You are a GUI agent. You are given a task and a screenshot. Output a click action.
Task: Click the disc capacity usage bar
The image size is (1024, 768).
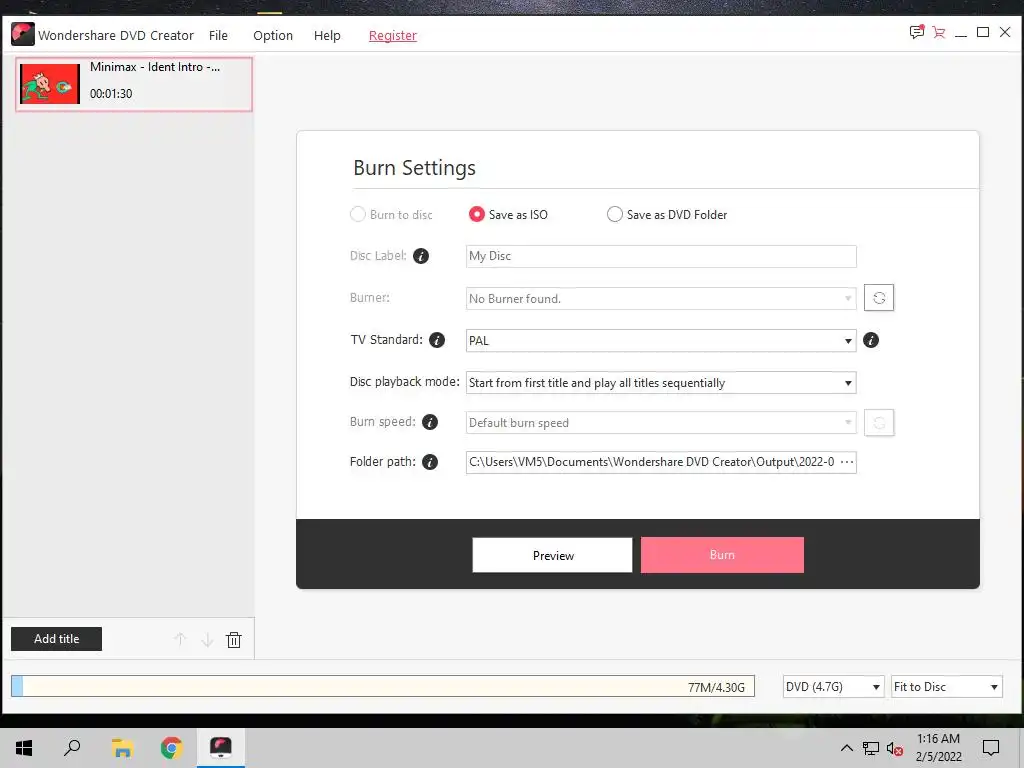[x=383, y=686]
